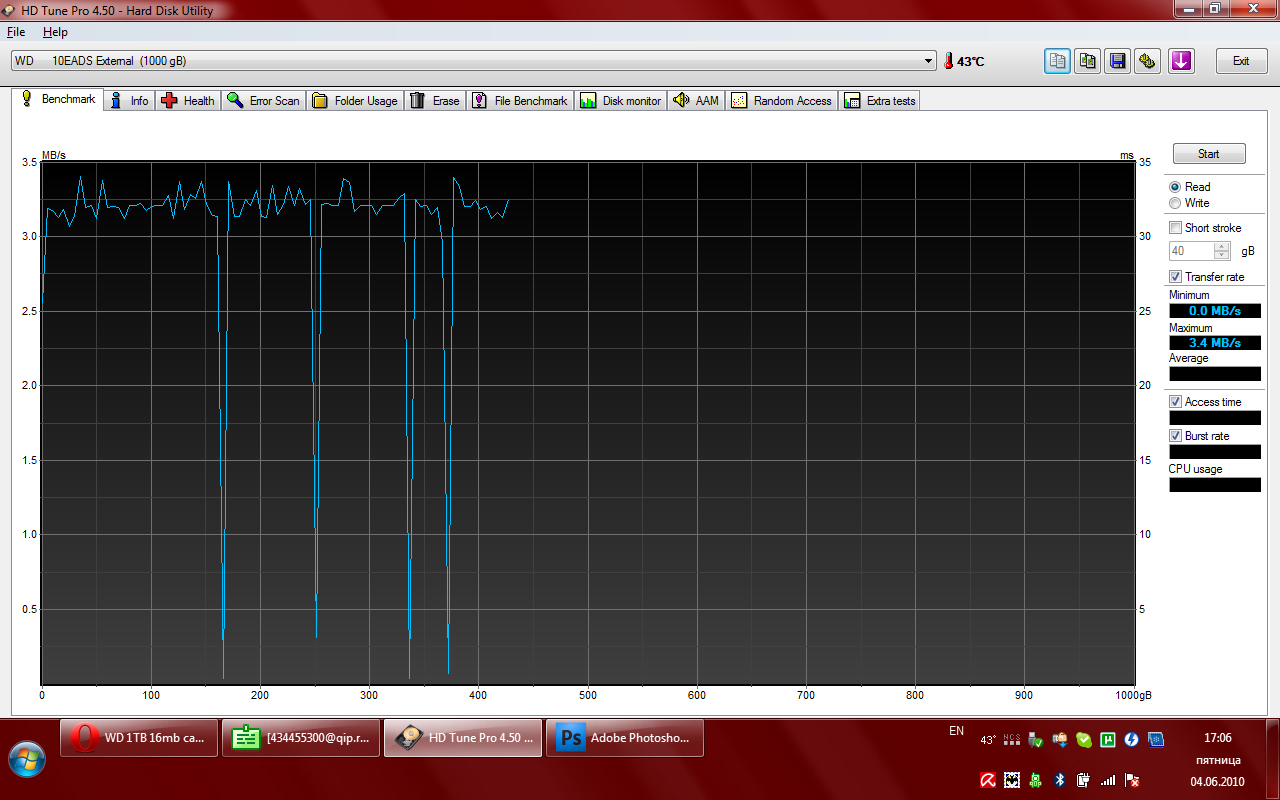Click the HD Tune title bar icon

click(11, 9)
